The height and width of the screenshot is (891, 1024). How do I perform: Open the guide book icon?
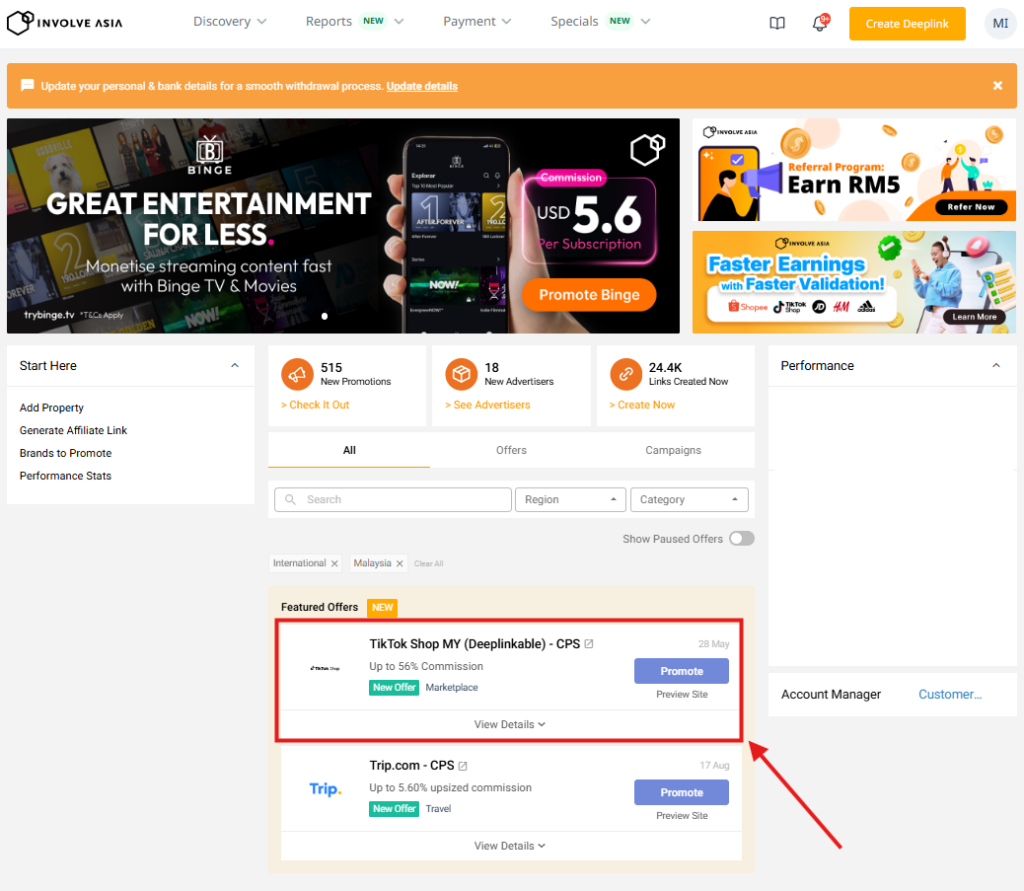(x=777, y=23)
